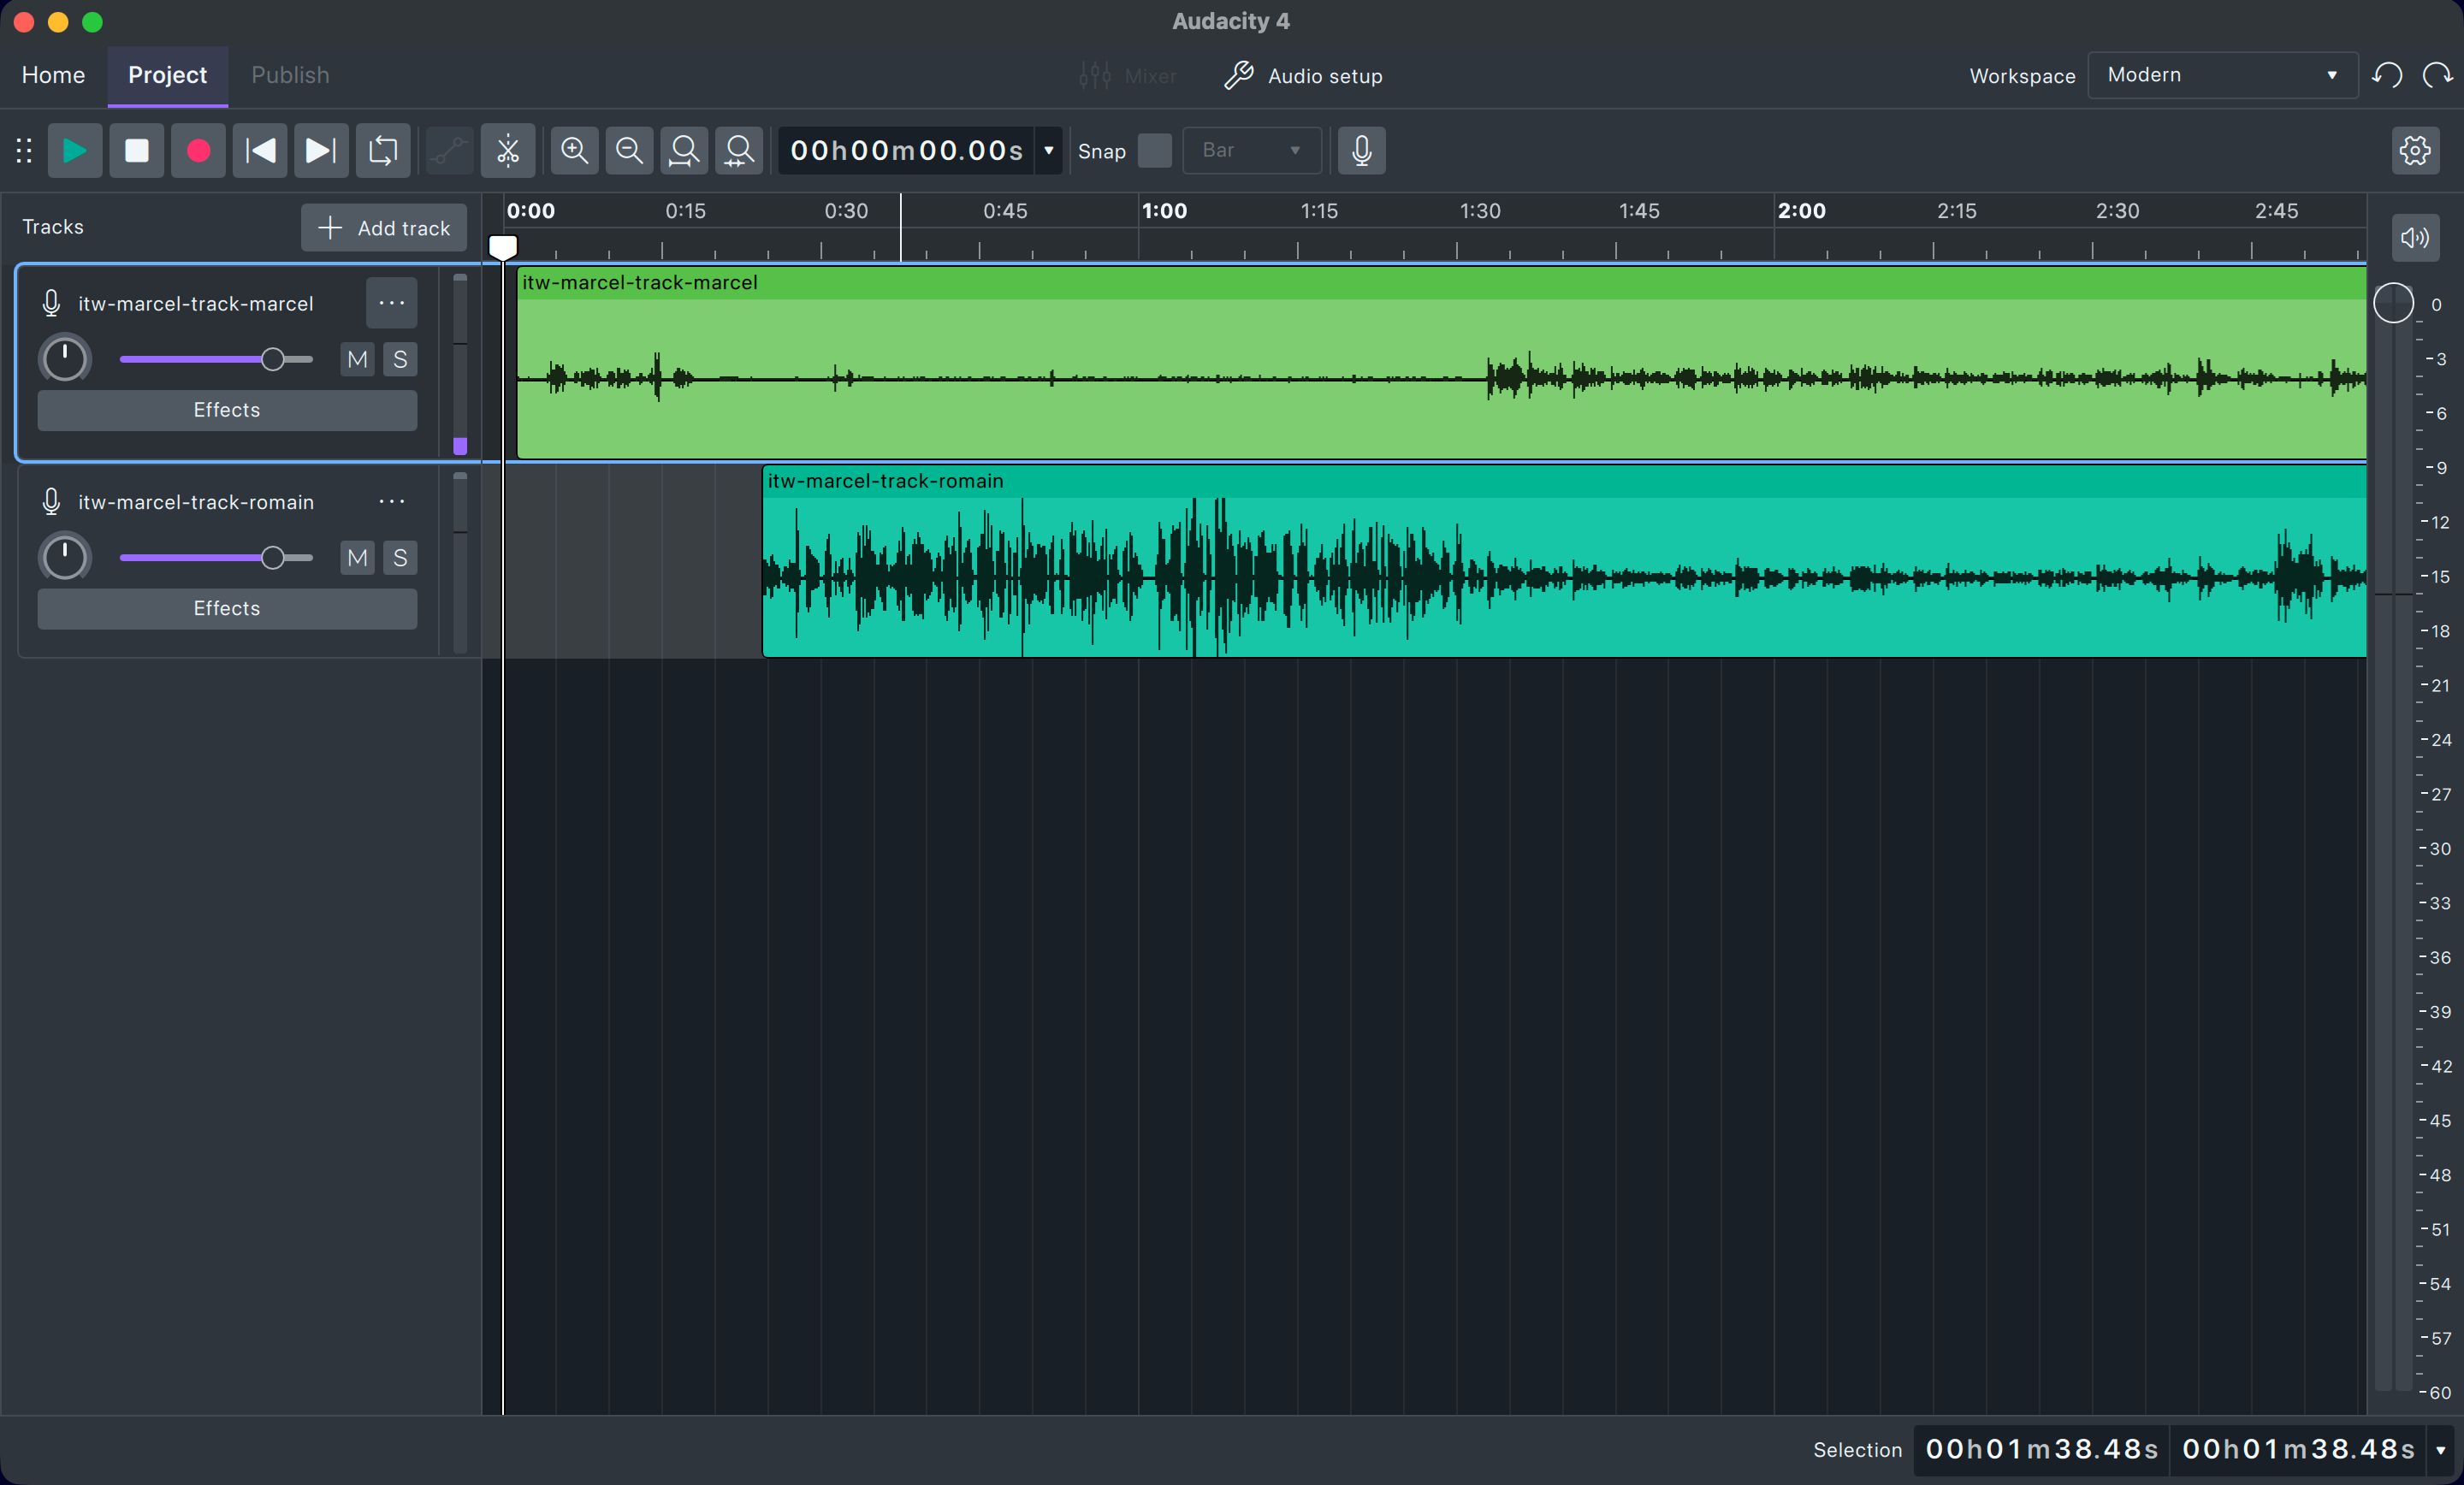Open Audio setup
2464x1485 pixels.
[1303, 76]
